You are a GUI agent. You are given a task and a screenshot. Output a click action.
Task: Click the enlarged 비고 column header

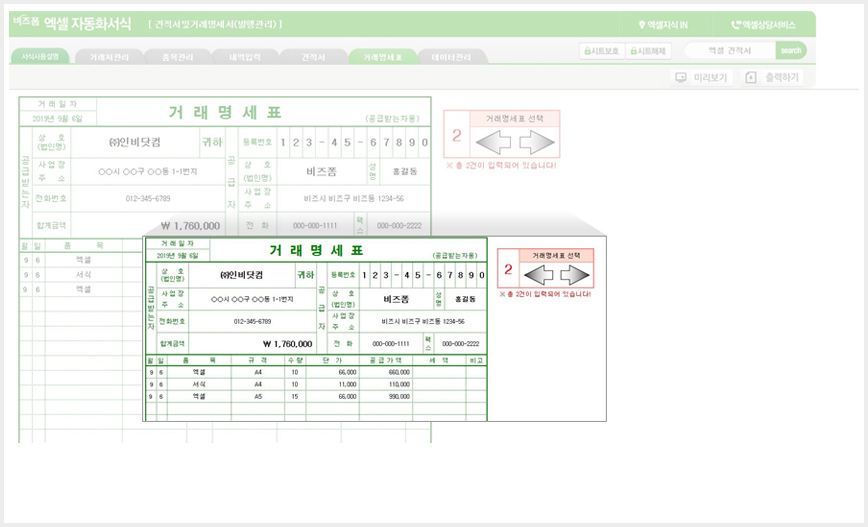click(x=476, y=360)
